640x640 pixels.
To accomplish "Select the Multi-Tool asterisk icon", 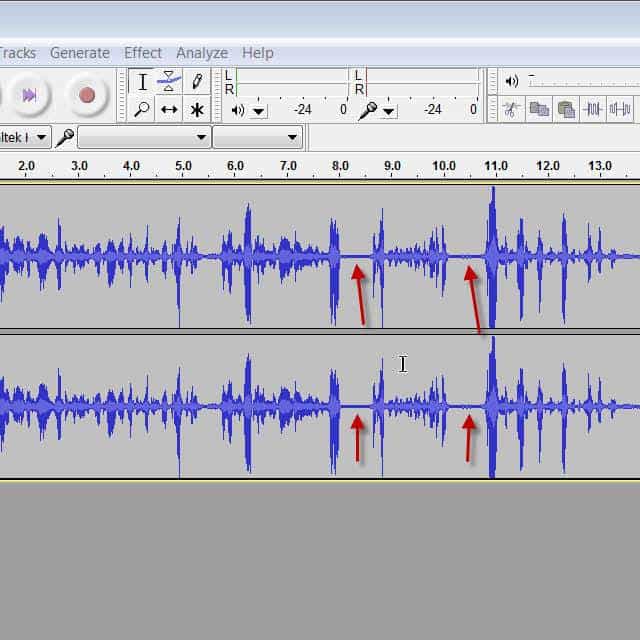I will coord(197,110).
